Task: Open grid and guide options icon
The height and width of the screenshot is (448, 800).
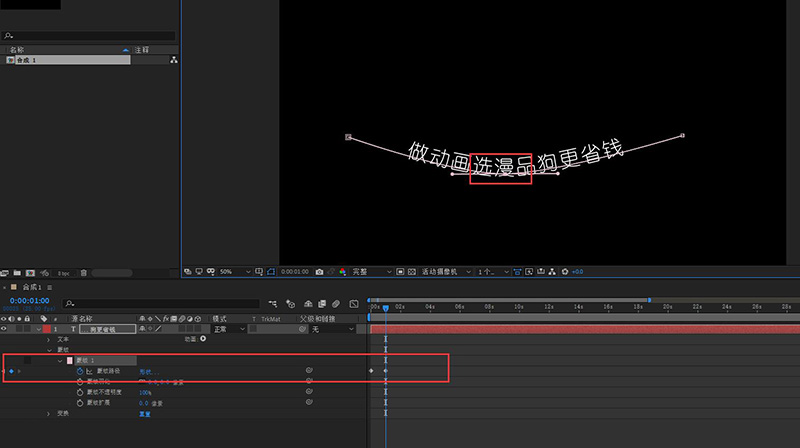Action: click(x=259, y=272)
